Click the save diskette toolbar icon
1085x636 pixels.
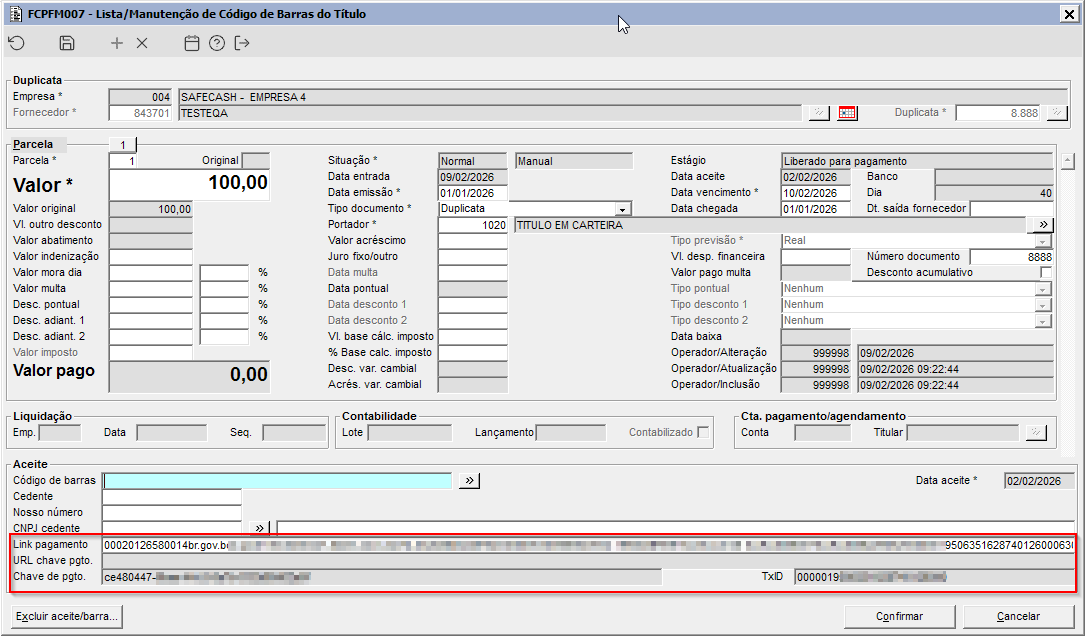pyautogui.click(x=66, y=43)
